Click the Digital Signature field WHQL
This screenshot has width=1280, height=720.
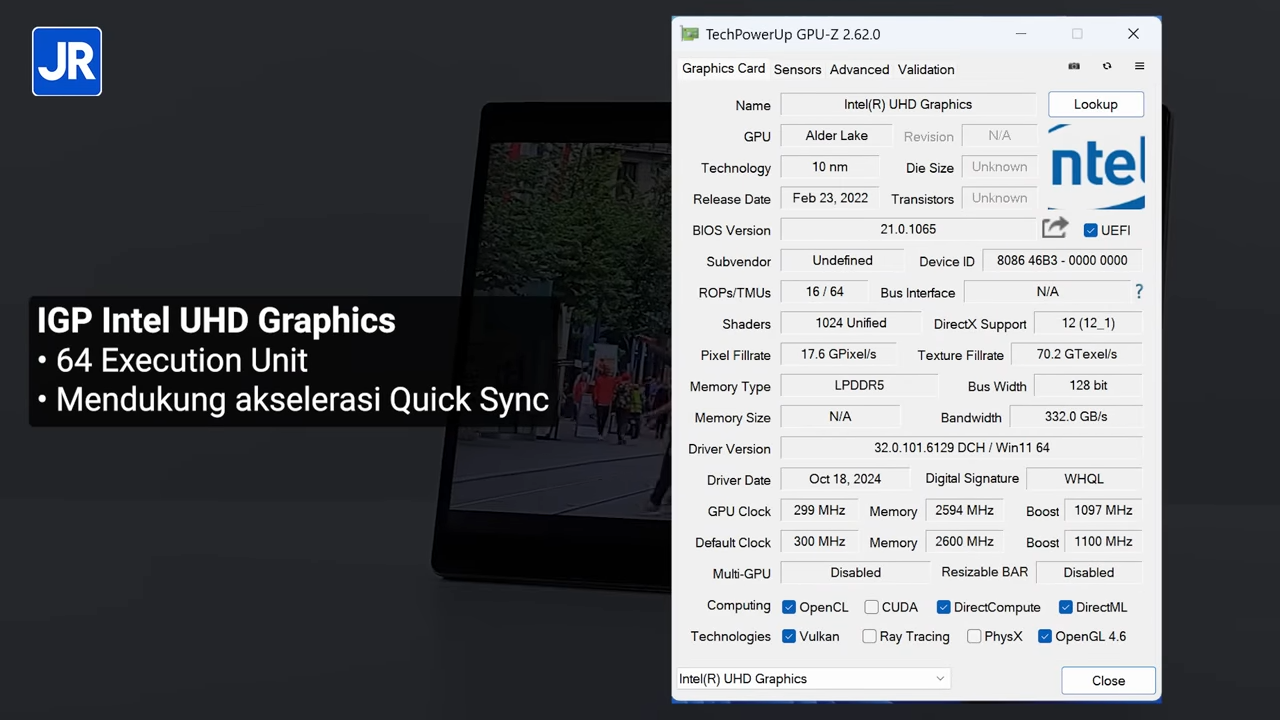(1084, 479)
